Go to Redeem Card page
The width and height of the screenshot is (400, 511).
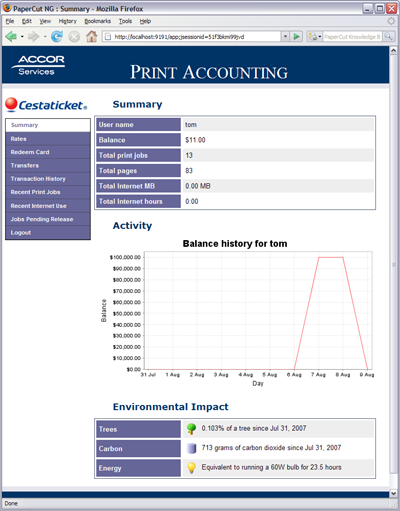point(48,152)
